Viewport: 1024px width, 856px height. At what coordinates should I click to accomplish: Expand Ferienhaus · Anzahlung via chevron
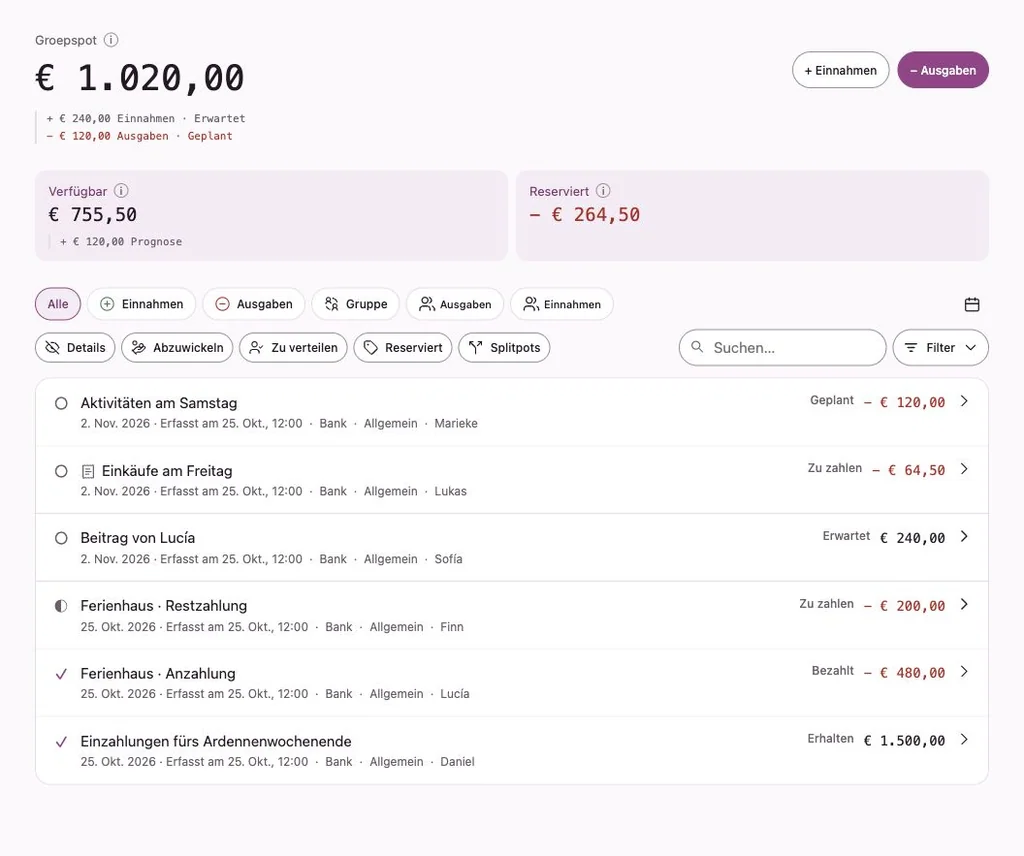tap(964, 671)
